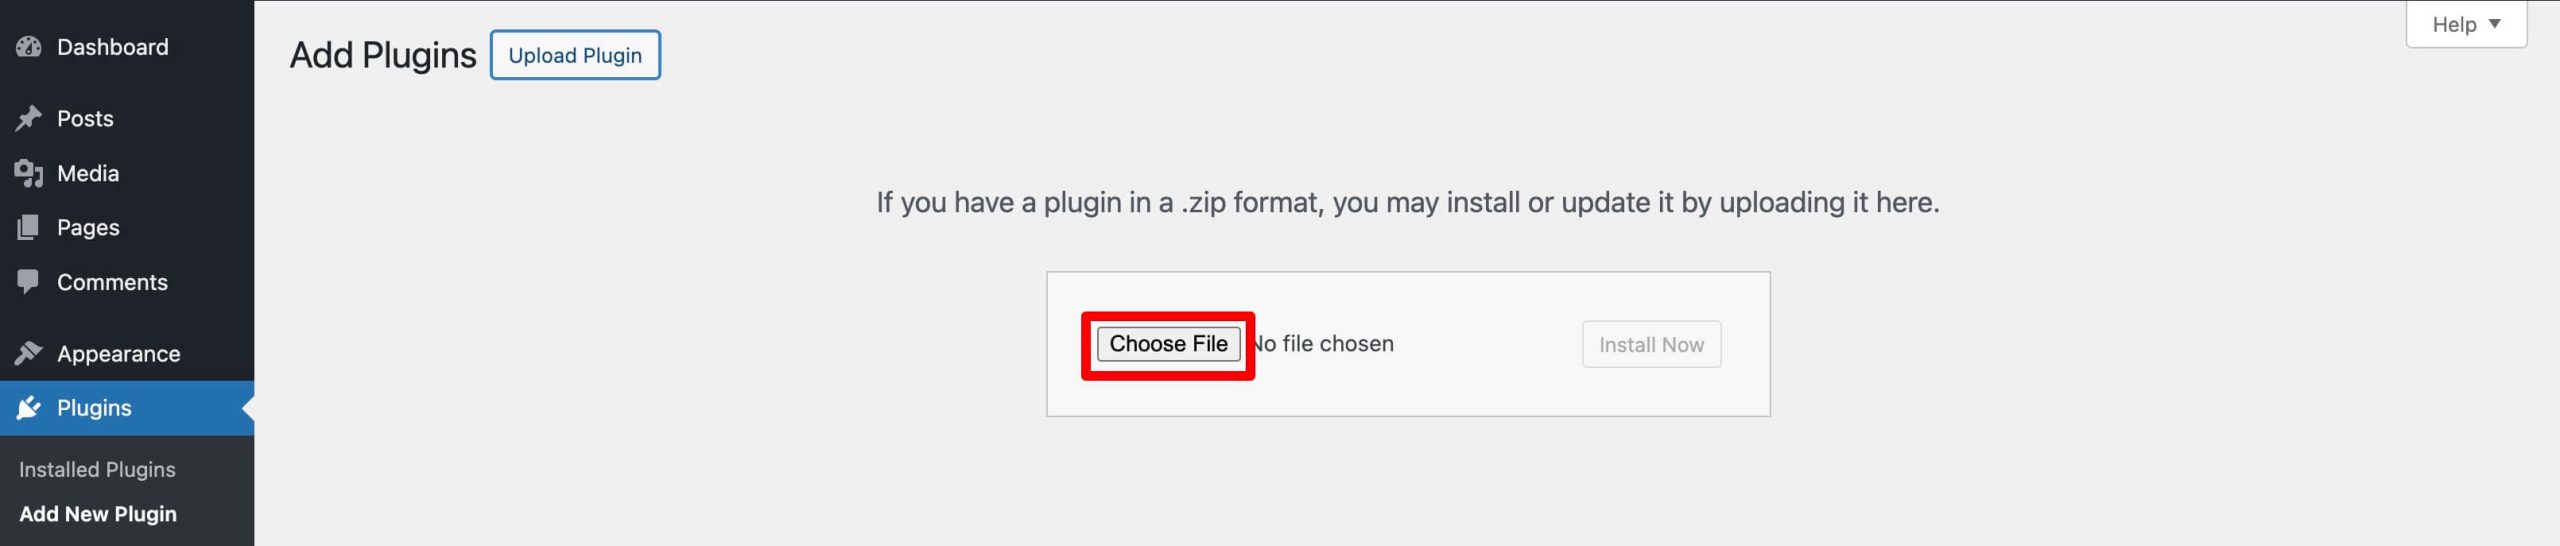Click the Comments speech bubble icon
The width and height of the screenshot is (2560, 546).
(x=29, y=282)
